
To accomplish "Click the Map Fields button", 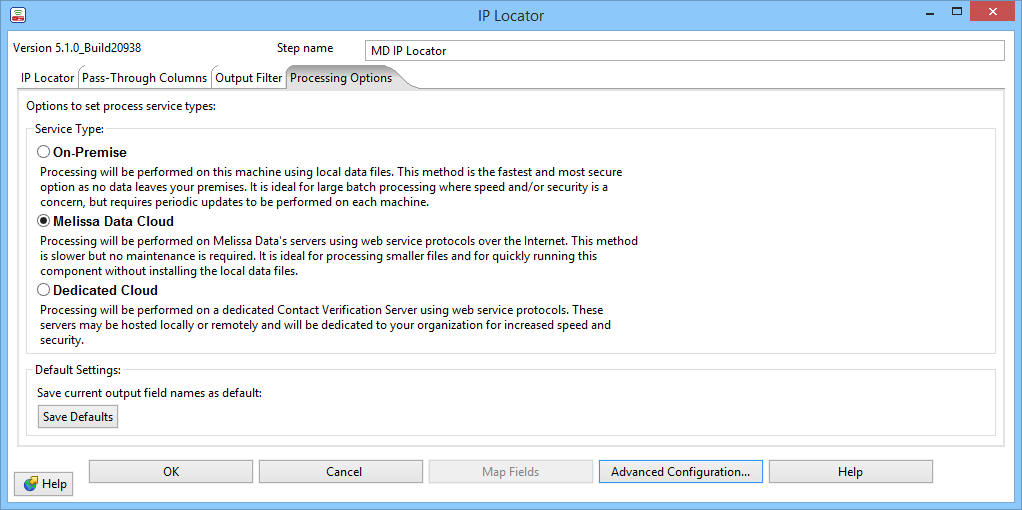I will tap(511, 472).
